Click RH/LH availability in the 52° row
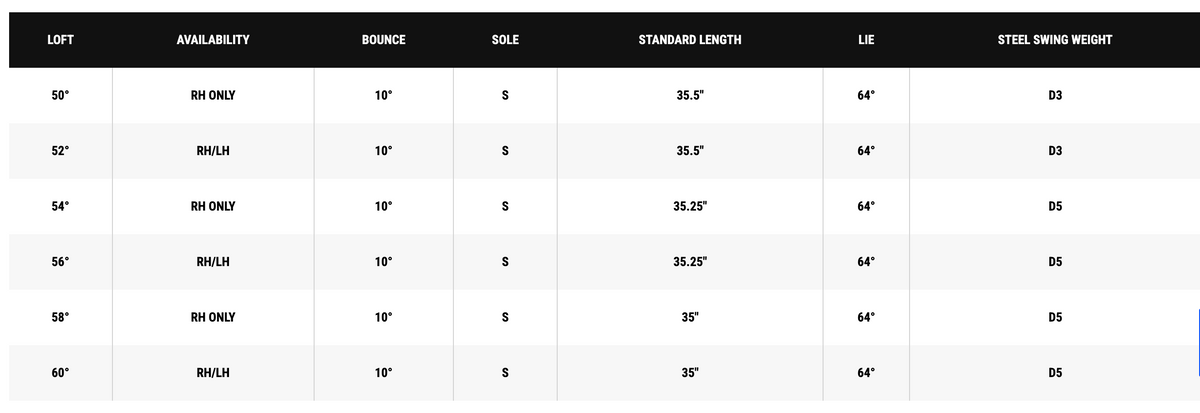Image resolution: width=1200 pixels, height=413 pixels. click(213, 151)
